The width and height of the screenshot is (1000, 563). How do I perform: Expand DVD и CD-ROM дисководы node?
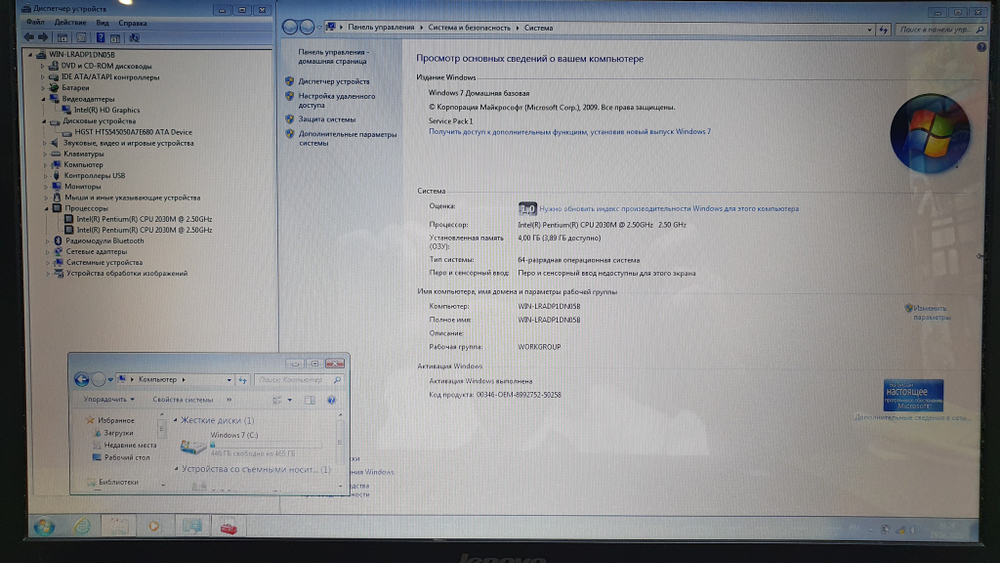(43, 66)
